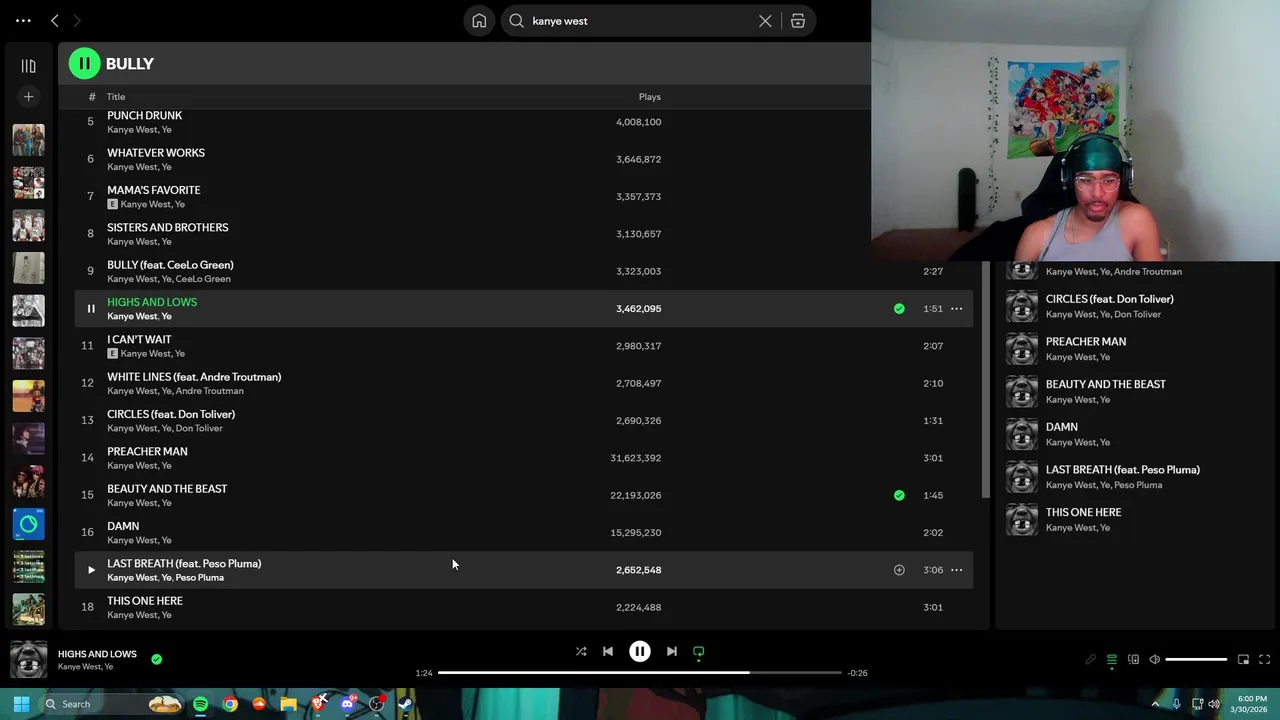Viewport: 1280px width, 720px height.
Task: Show lyrics microphone icon
Action: coord(1091,659)
